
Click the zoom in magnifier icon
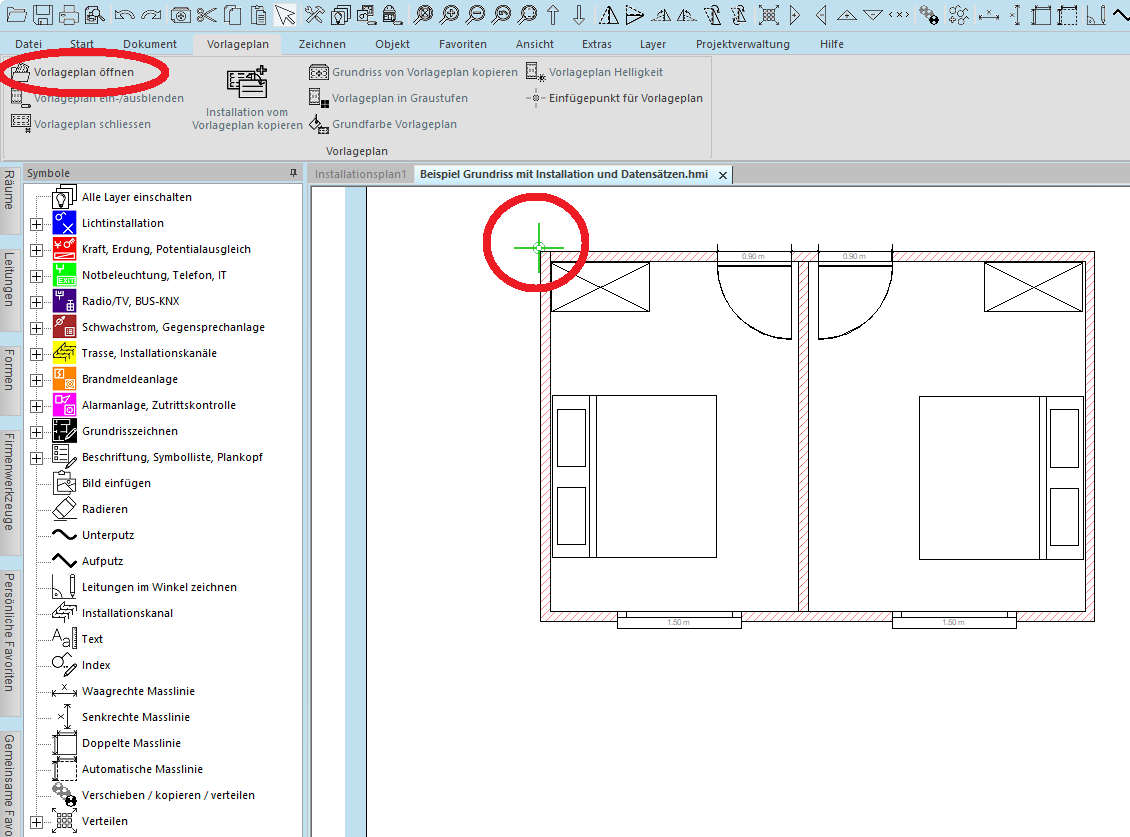click(449, 15)
